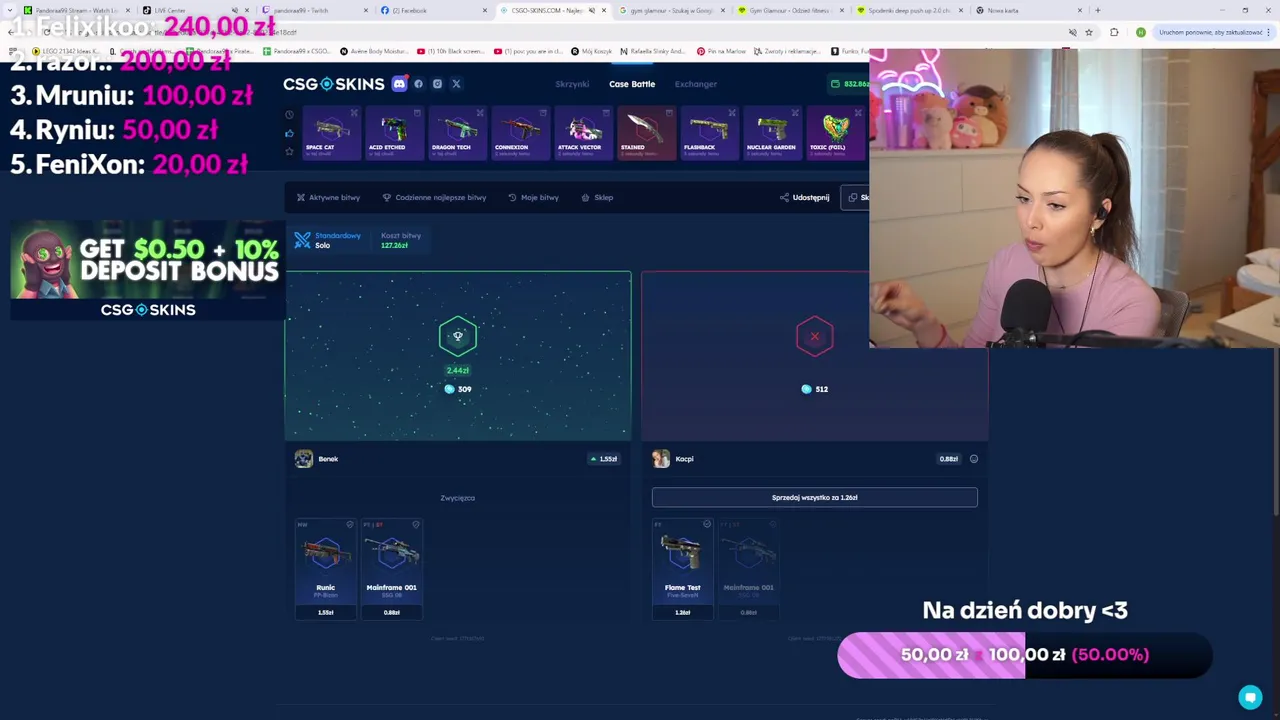The height and width of the screenshot is (720, 1280).
Task: Click Sprzedaj wszystko za 1.26zł button
Action: 814,497
